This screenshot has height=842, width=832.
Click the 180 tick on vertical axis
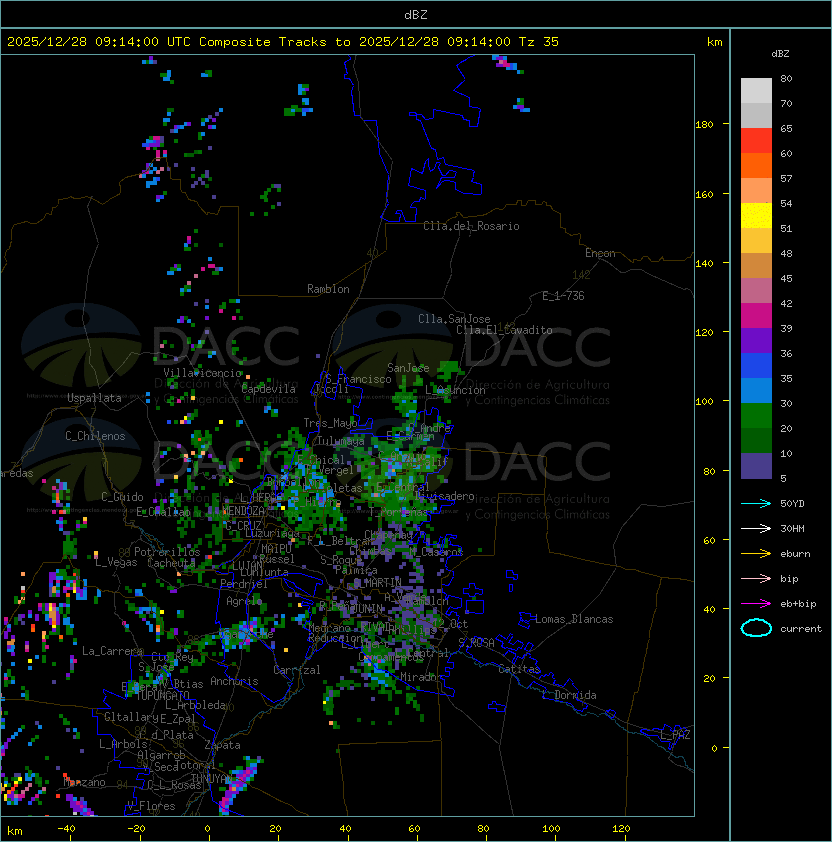[704, 125]
